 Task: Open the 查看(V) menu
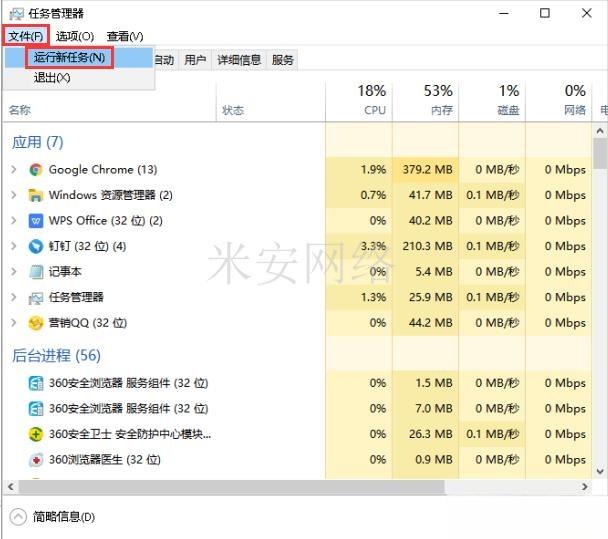click(125, 36)
